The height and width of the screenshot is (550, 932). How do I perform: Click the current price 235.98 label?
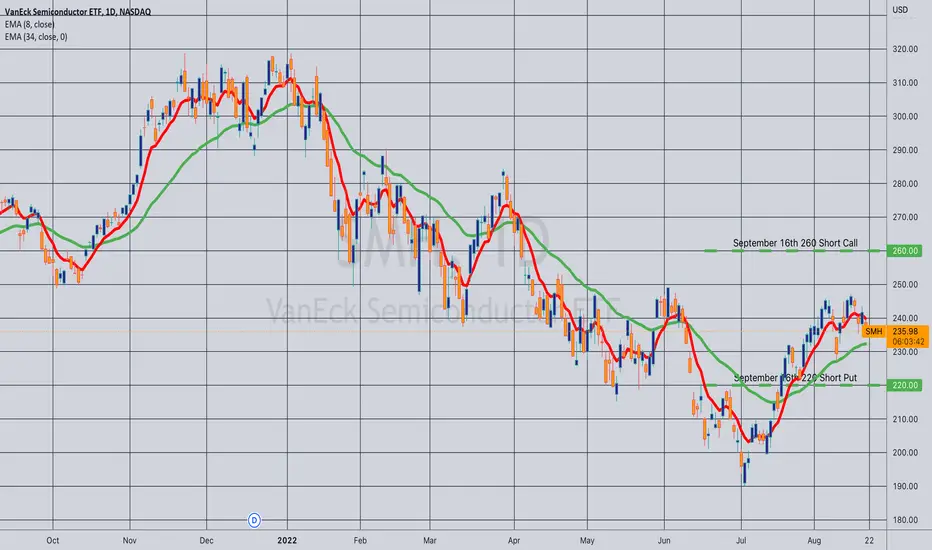click(x=905, y=332)
